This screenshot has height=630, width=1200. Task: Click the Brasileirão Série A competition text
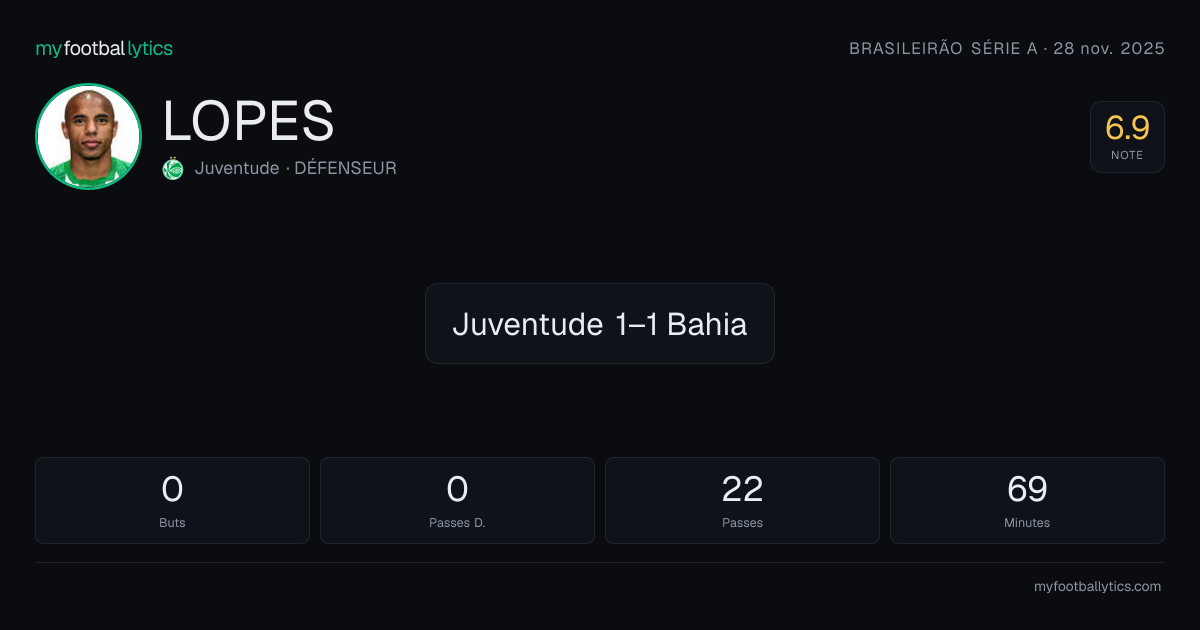pos(943,49)
